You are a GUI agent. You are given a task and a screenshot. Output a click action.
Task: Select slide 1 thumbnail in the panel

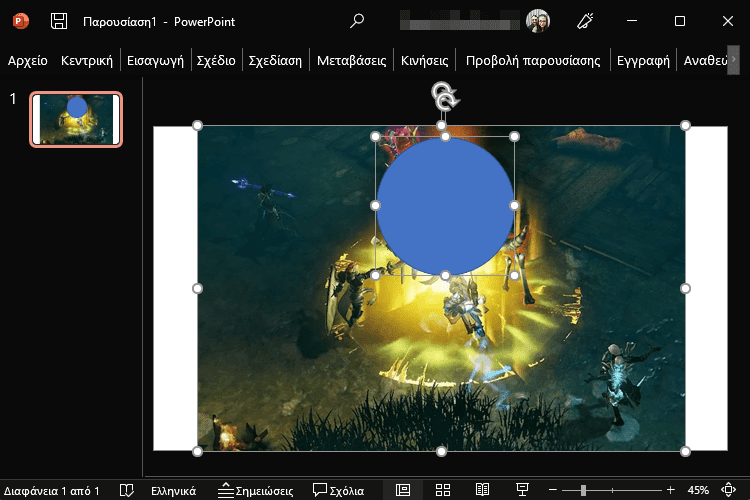click(x=76, y=119)
